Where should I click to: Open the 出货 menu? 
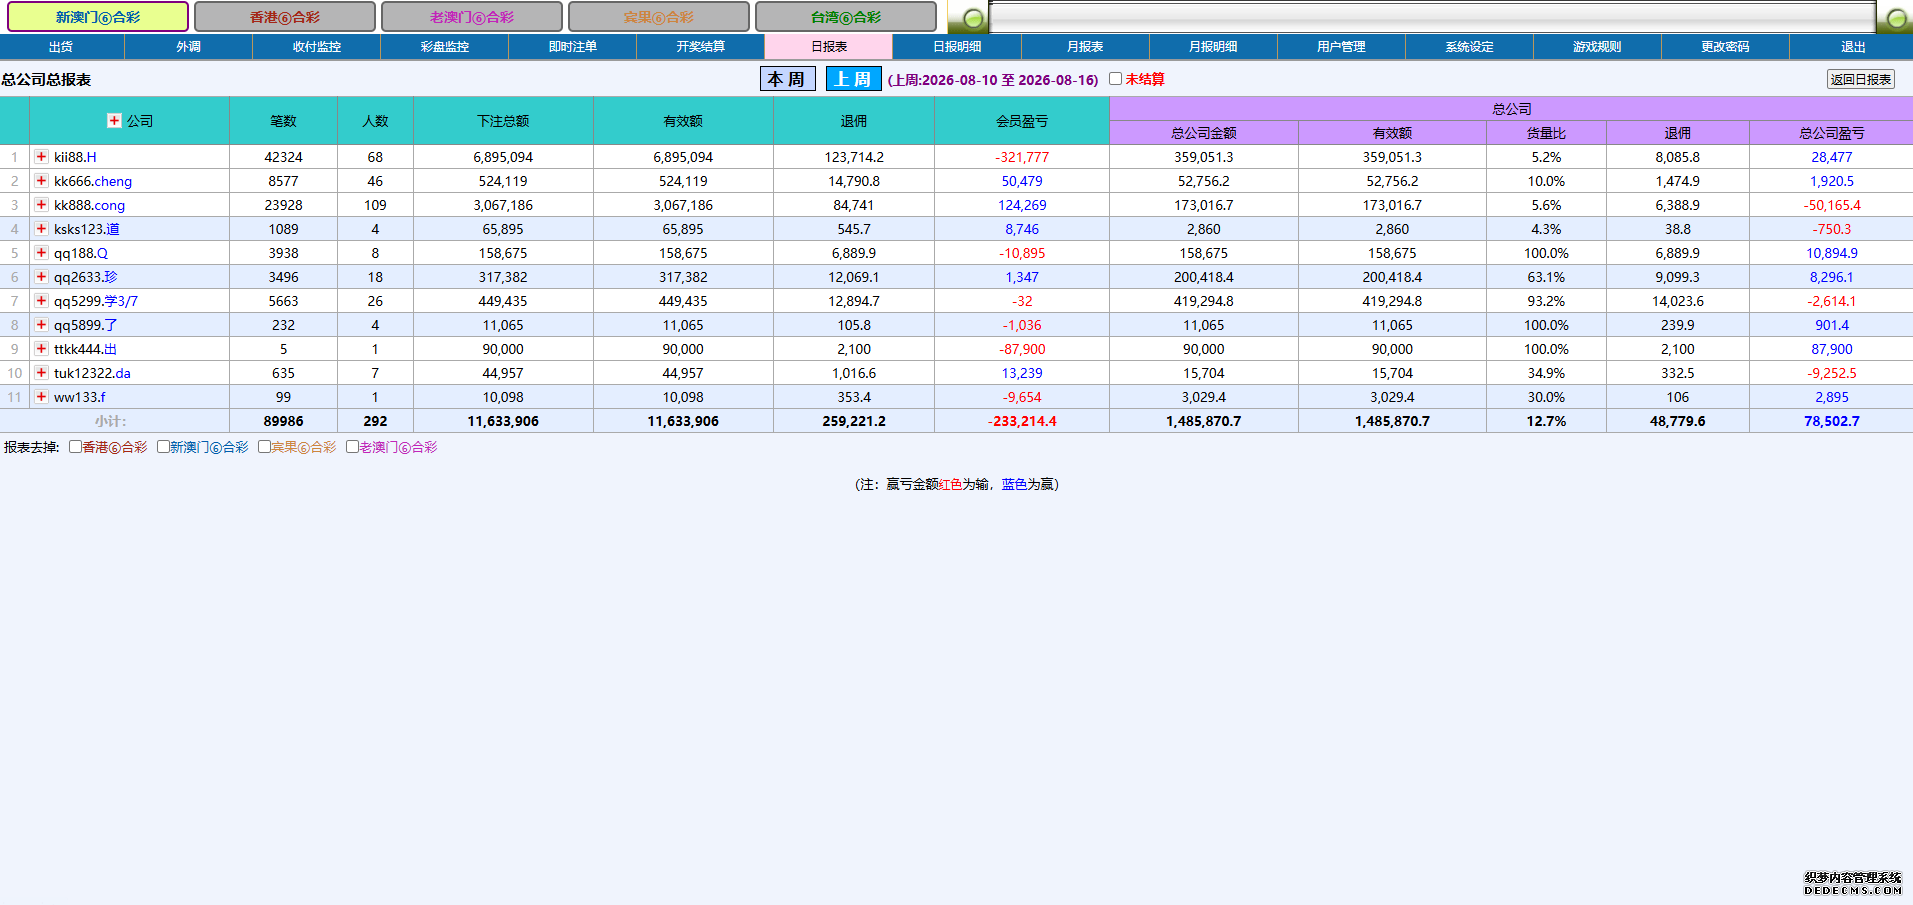(x=61, y=47)
